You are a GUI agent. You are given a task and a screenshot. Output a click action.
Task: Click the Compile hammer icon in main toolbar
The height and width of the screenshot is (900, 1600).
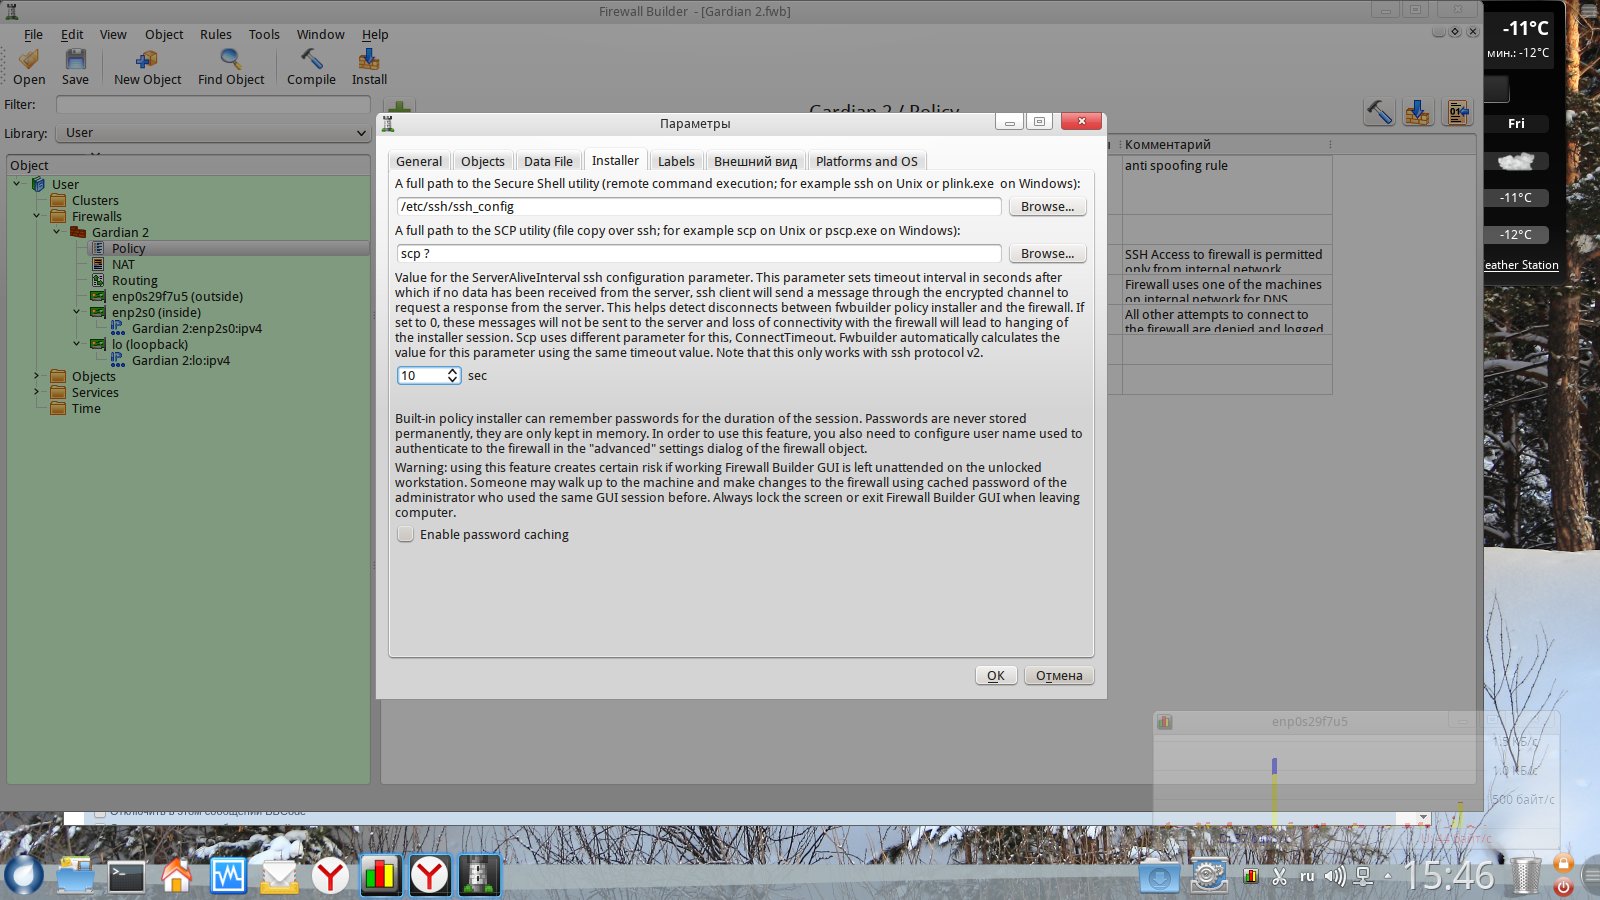(x=311, y=60)
